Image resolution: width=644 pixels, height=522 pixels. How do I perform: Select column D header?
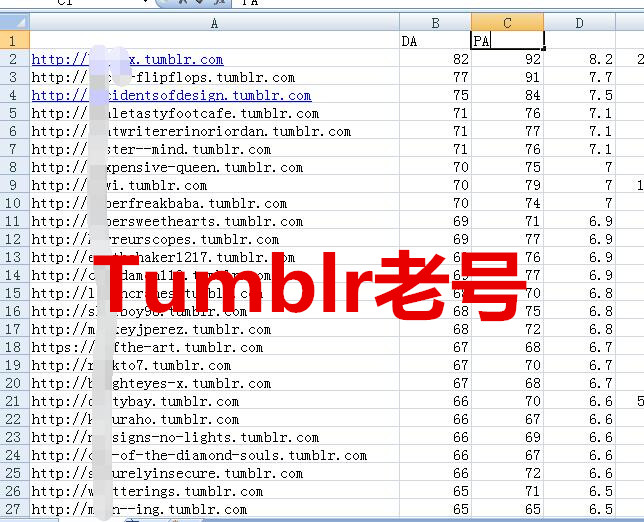[579, 23]
